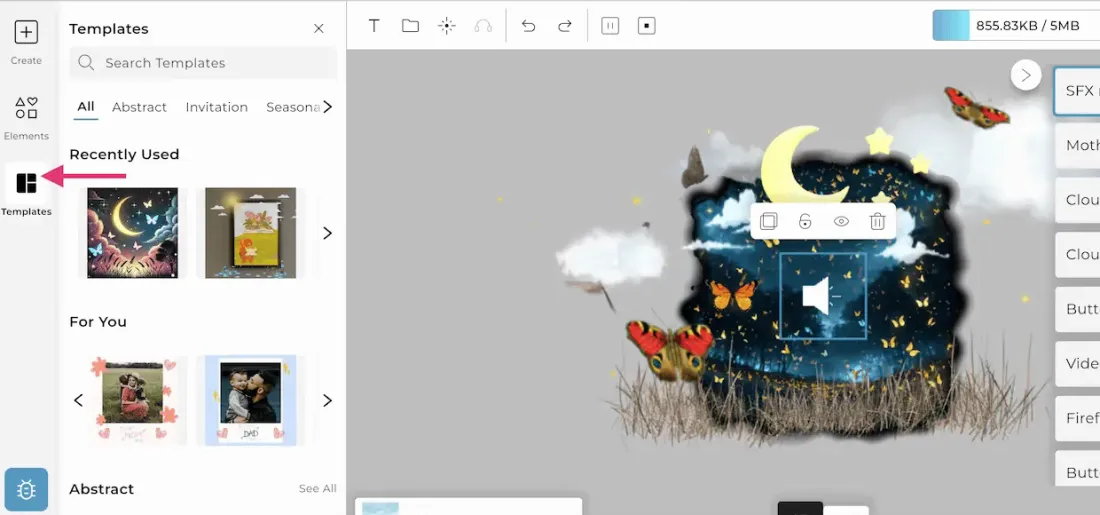Open the moon night template thumbnail
Image resolution: width=1100 pixels, height=515 pixels.
pos(133,233)
